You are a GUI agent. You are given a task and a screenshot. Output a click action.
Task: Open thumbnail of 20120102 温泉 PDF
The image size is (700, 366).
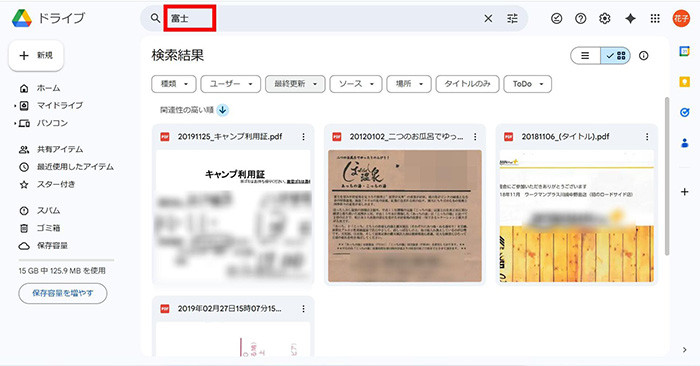tap(405, 216)
